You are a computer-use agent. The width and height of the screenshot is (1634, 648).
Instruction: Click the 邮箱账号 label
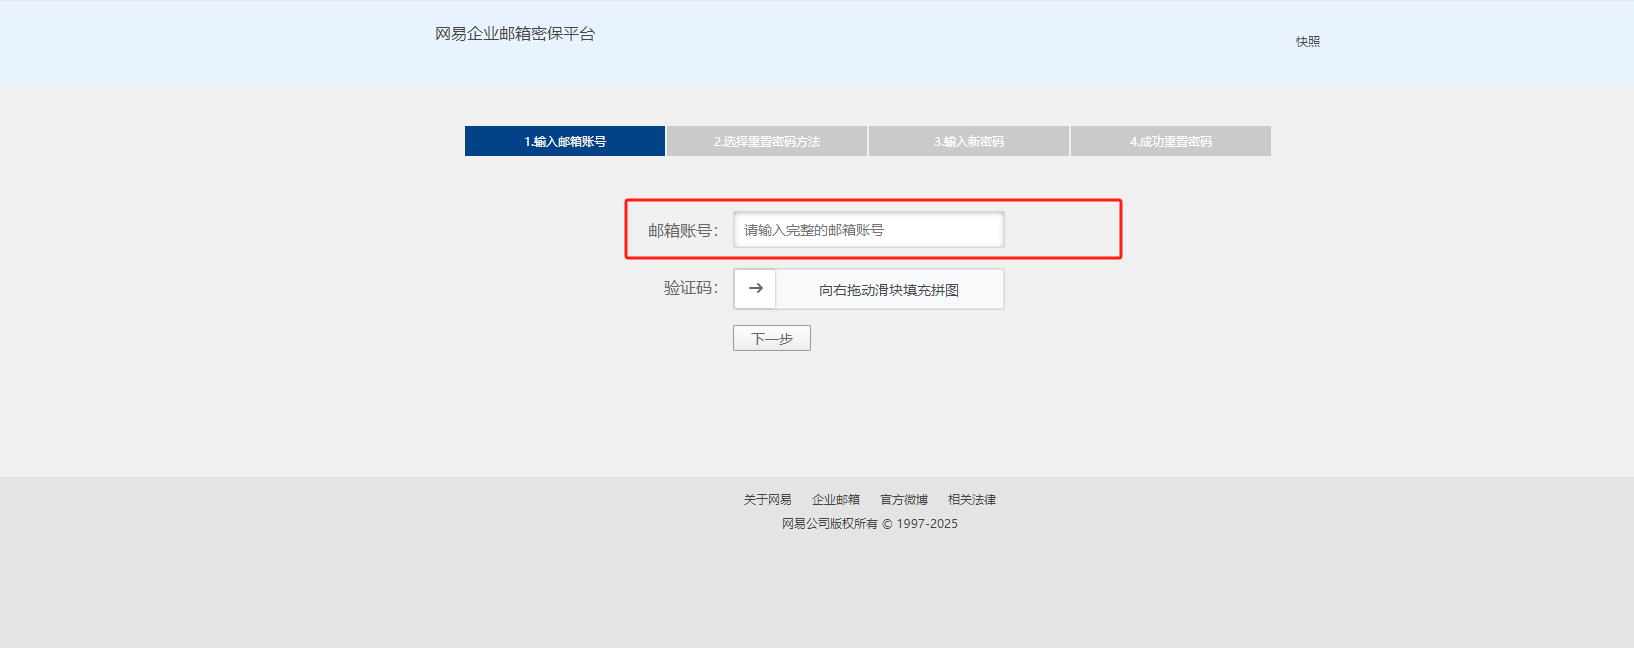click(683, 231)
